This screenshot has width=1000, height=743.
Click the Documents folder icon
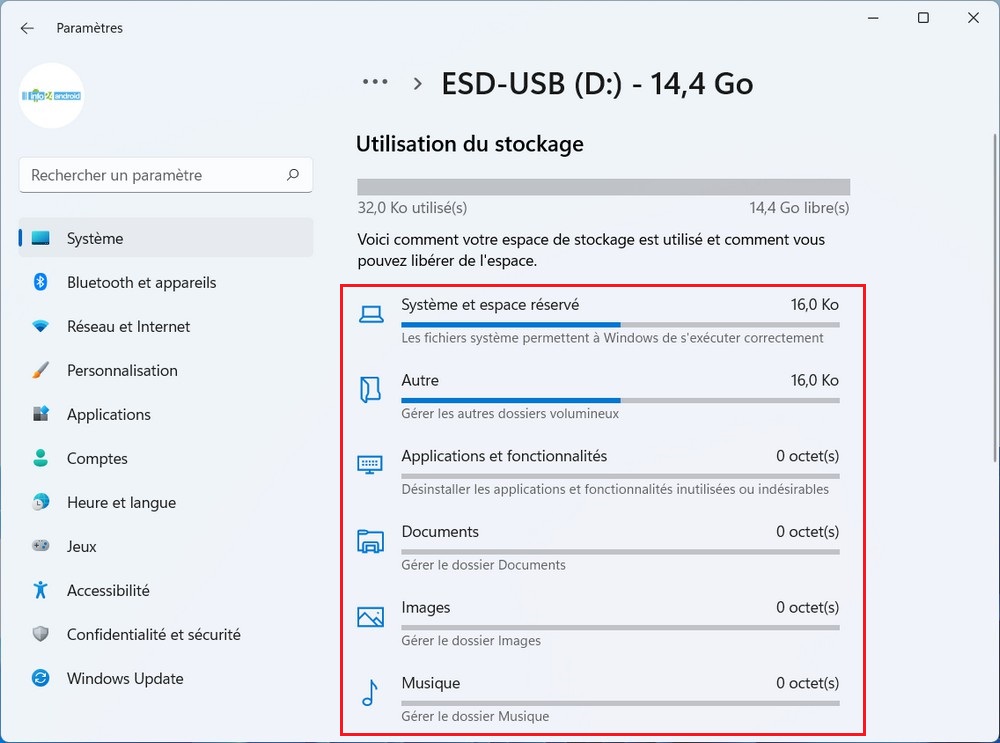[371, 541]
